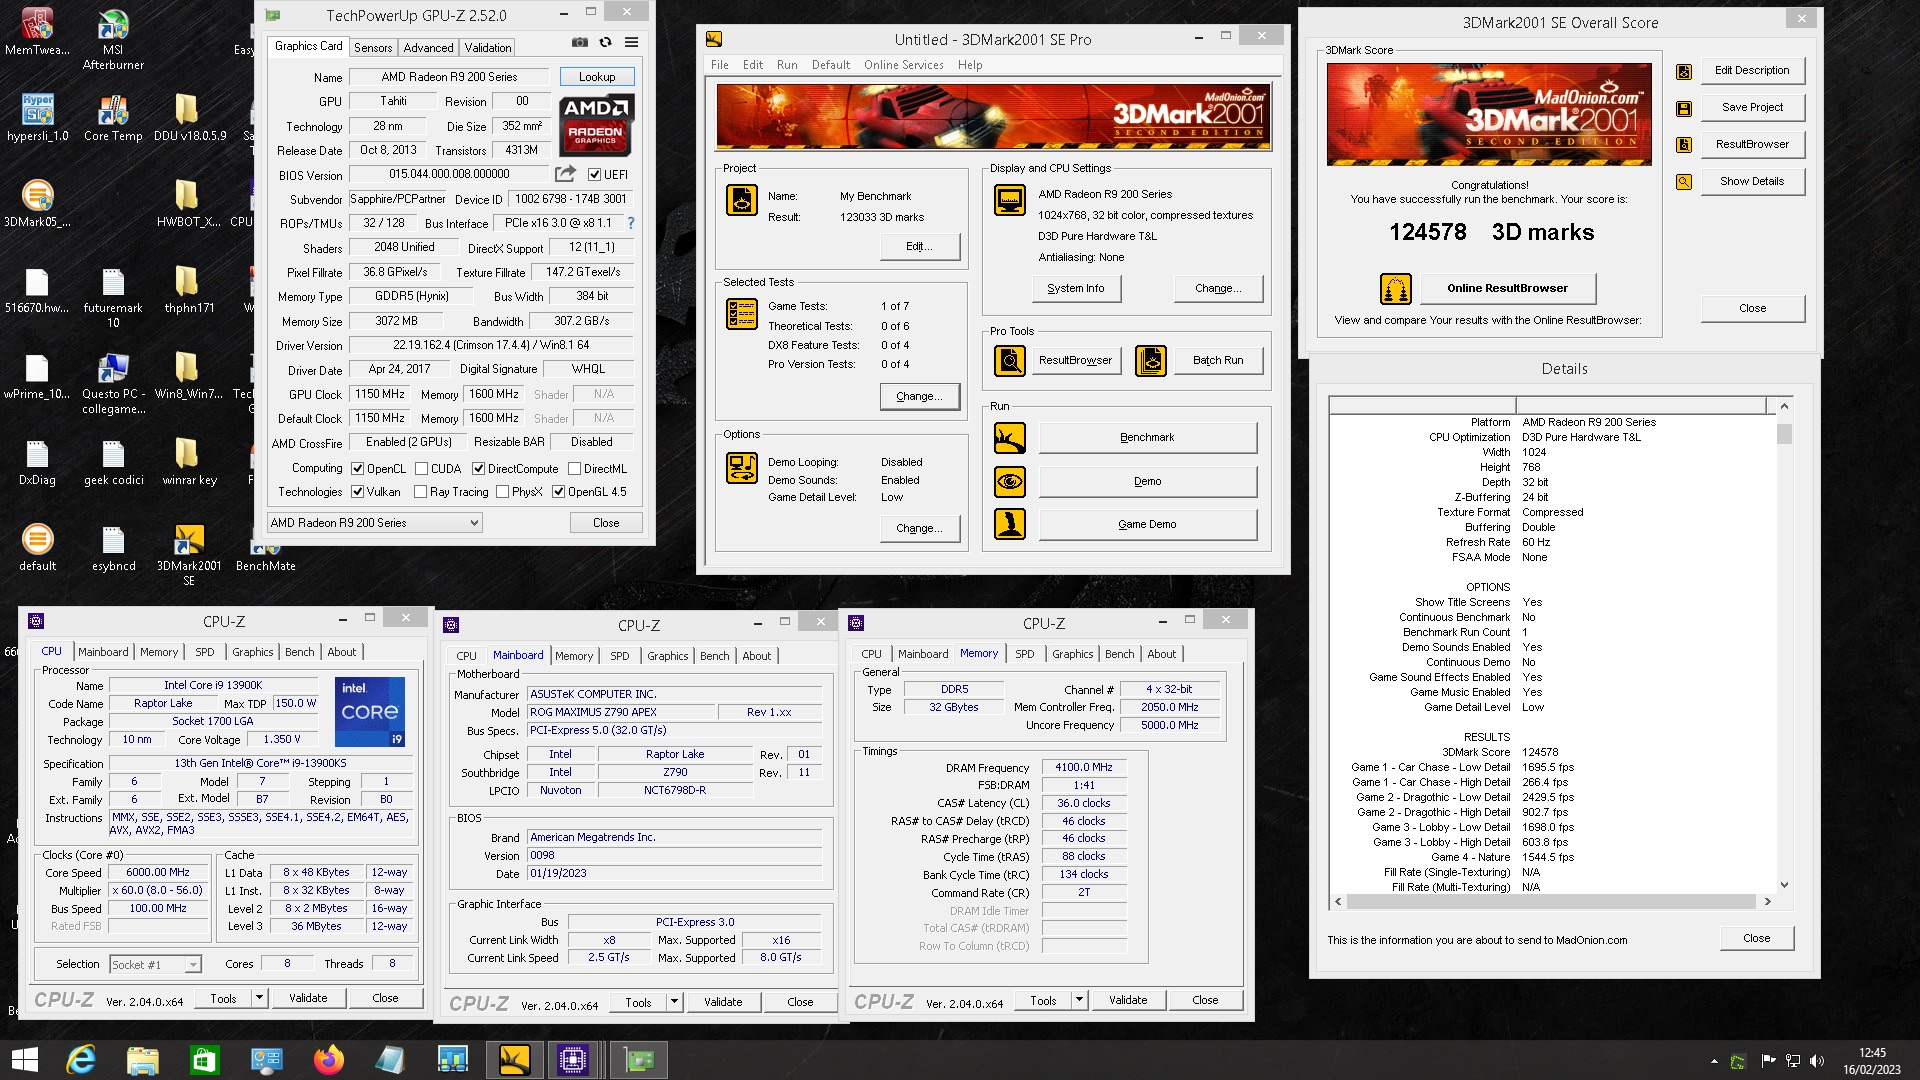Click the BIOS export share icon in GPU-Z
The height and width of the screenshot is (1080, 1920).
tap(565, 174)
